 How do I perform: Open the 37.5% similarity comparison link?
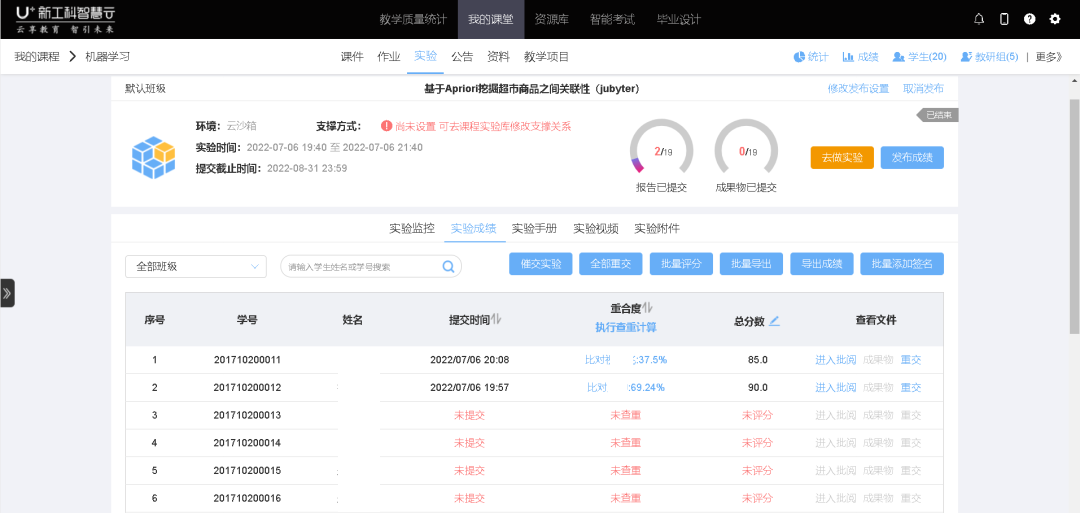[625, 360]
